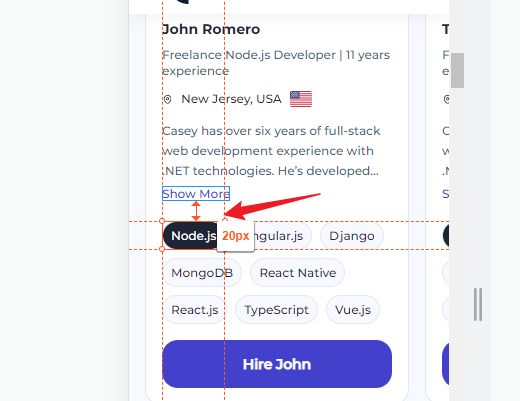
Task: Click the location pin icon
Action: tap(167, 99)
